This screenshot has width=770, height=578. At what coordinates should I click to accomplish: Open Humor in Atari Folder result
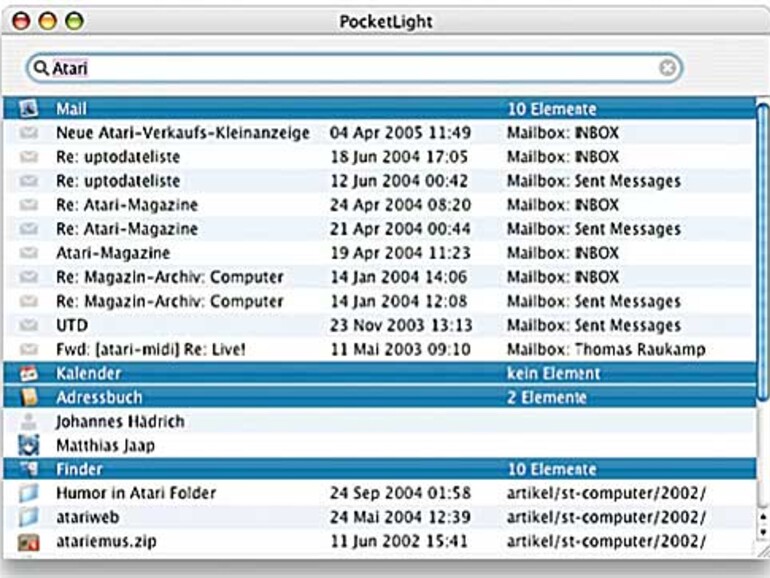click(x=136, y=493)
